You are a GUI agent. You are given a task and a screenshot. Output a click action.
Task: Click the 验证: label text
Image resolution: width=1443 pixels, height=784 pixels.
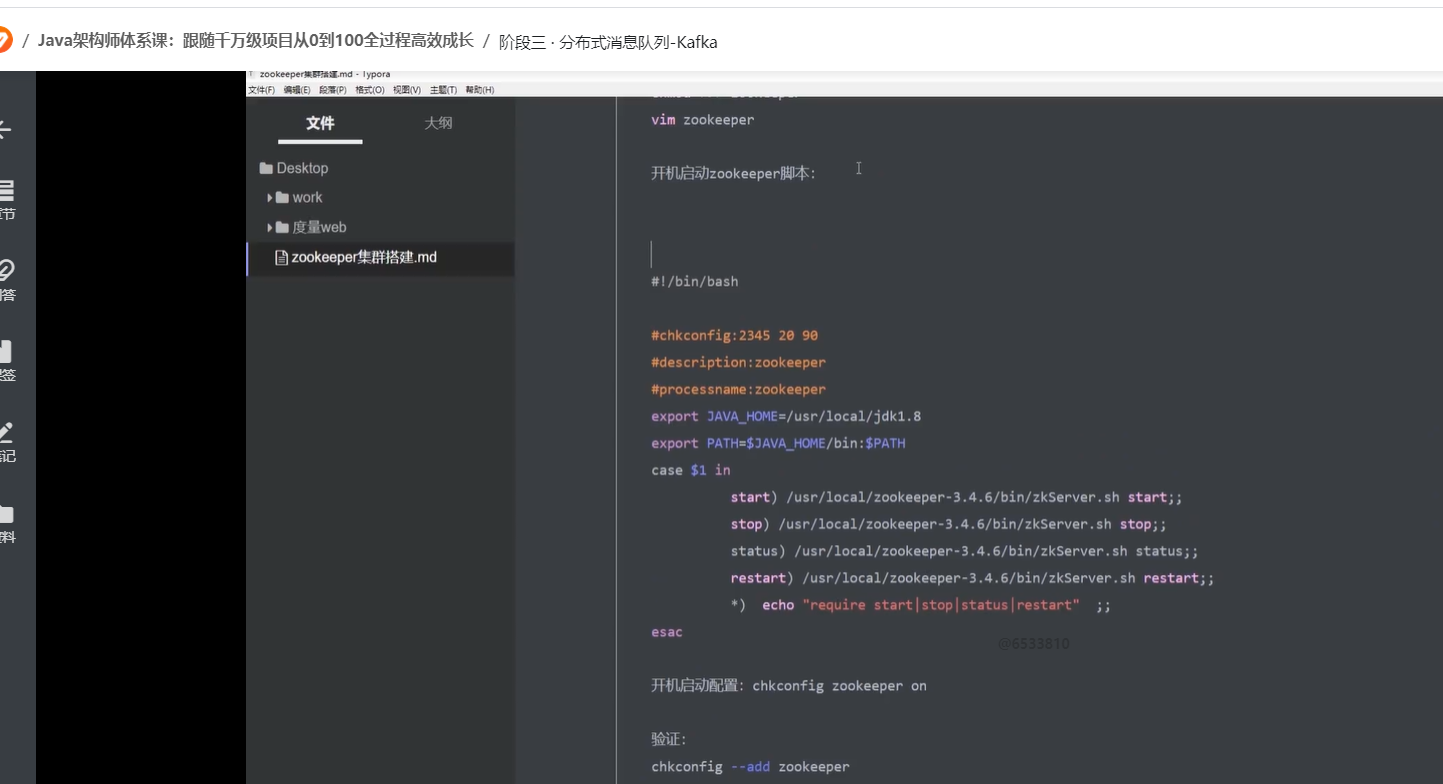[669, 740]
